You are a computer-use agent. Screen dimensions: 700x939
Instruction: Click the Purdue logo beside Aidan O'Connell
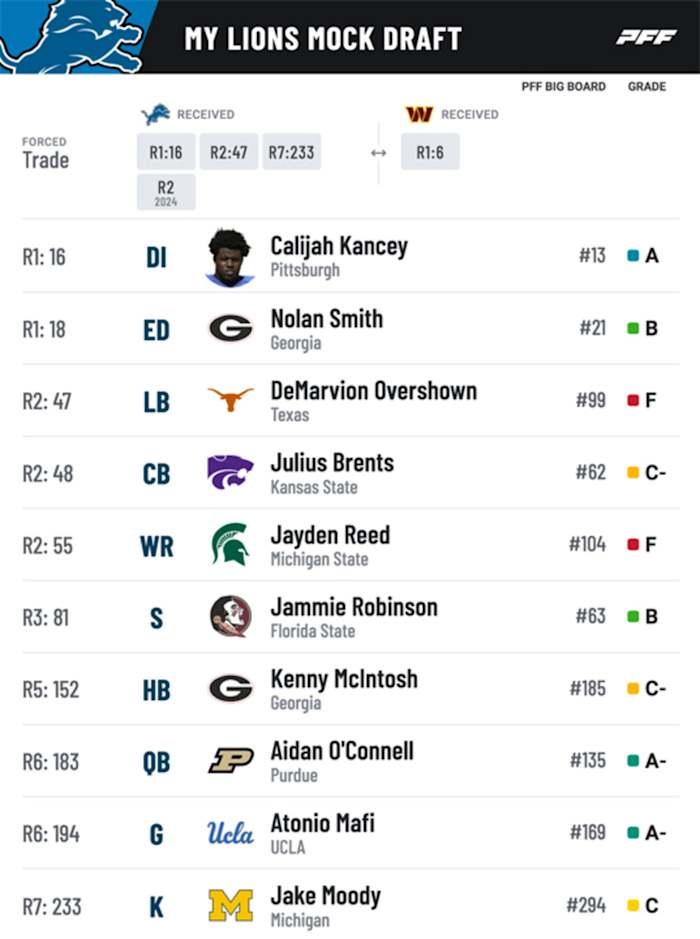tap(231, 761)
